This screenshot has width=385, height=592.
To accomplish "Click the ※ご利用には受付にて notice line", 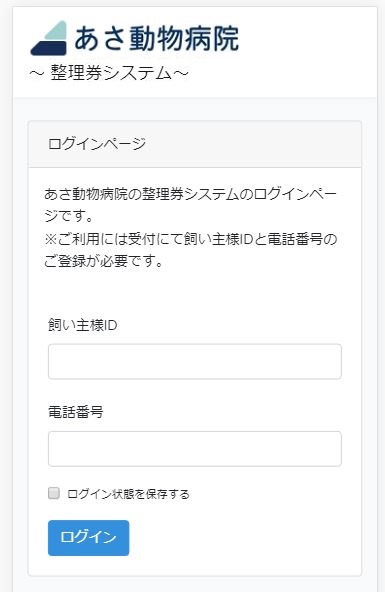I will coord(191,239).
